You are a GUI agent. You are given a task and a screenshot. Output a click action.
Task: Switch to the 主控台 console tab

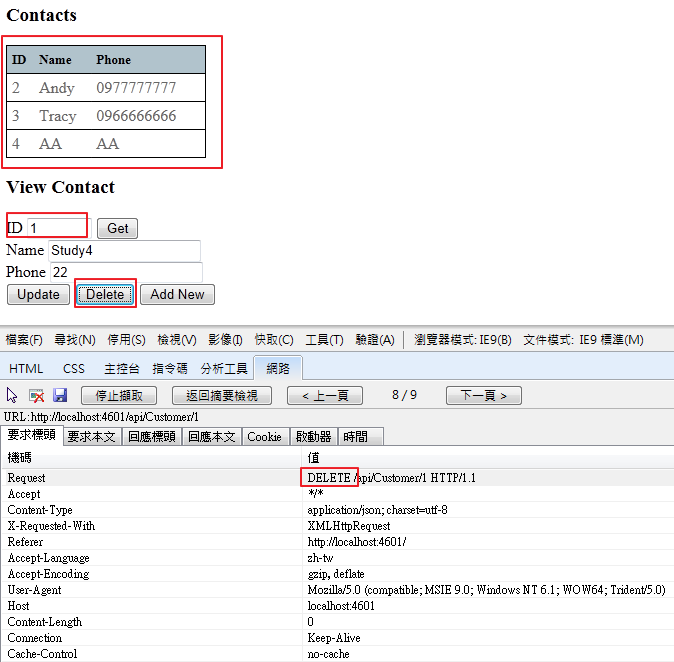coord(122,369)
